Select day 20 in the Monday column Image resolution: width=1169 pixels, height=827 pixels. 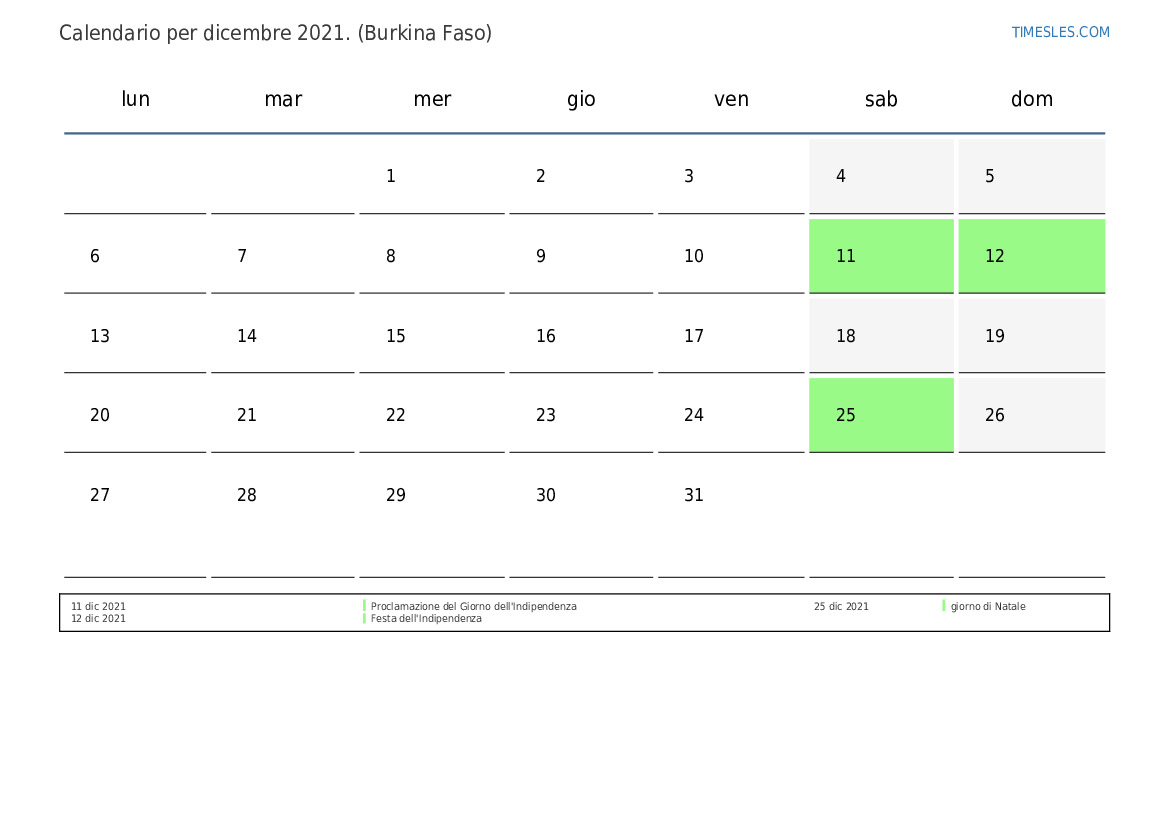pyautogui.click(x=100, y=415)
